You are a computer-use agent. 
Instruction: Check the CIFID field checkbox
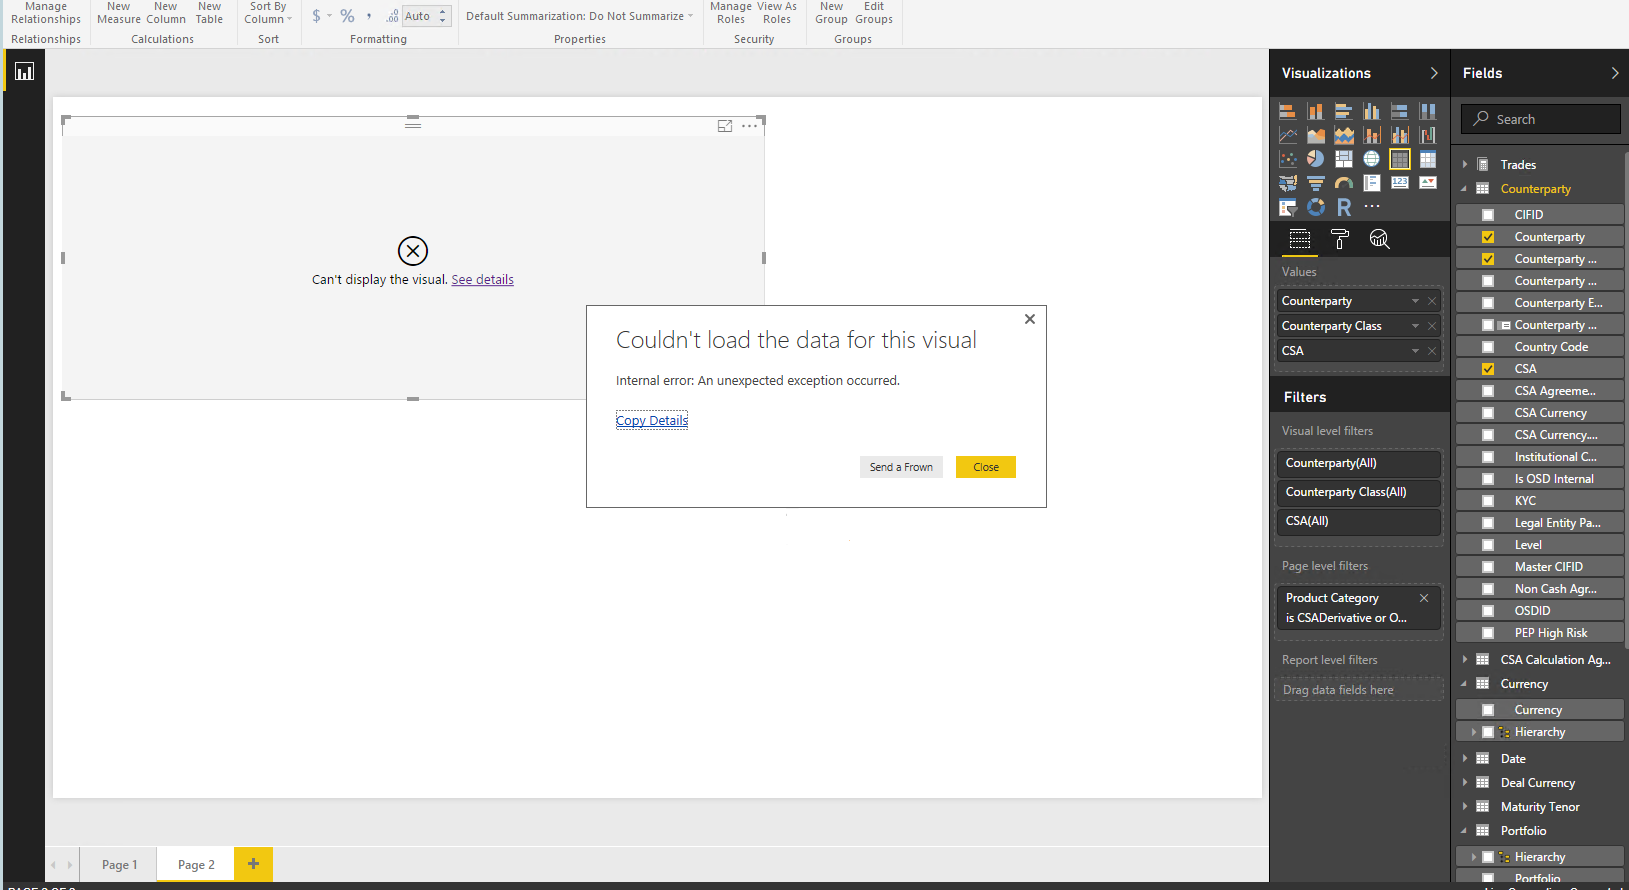(x=1488, y=215)
